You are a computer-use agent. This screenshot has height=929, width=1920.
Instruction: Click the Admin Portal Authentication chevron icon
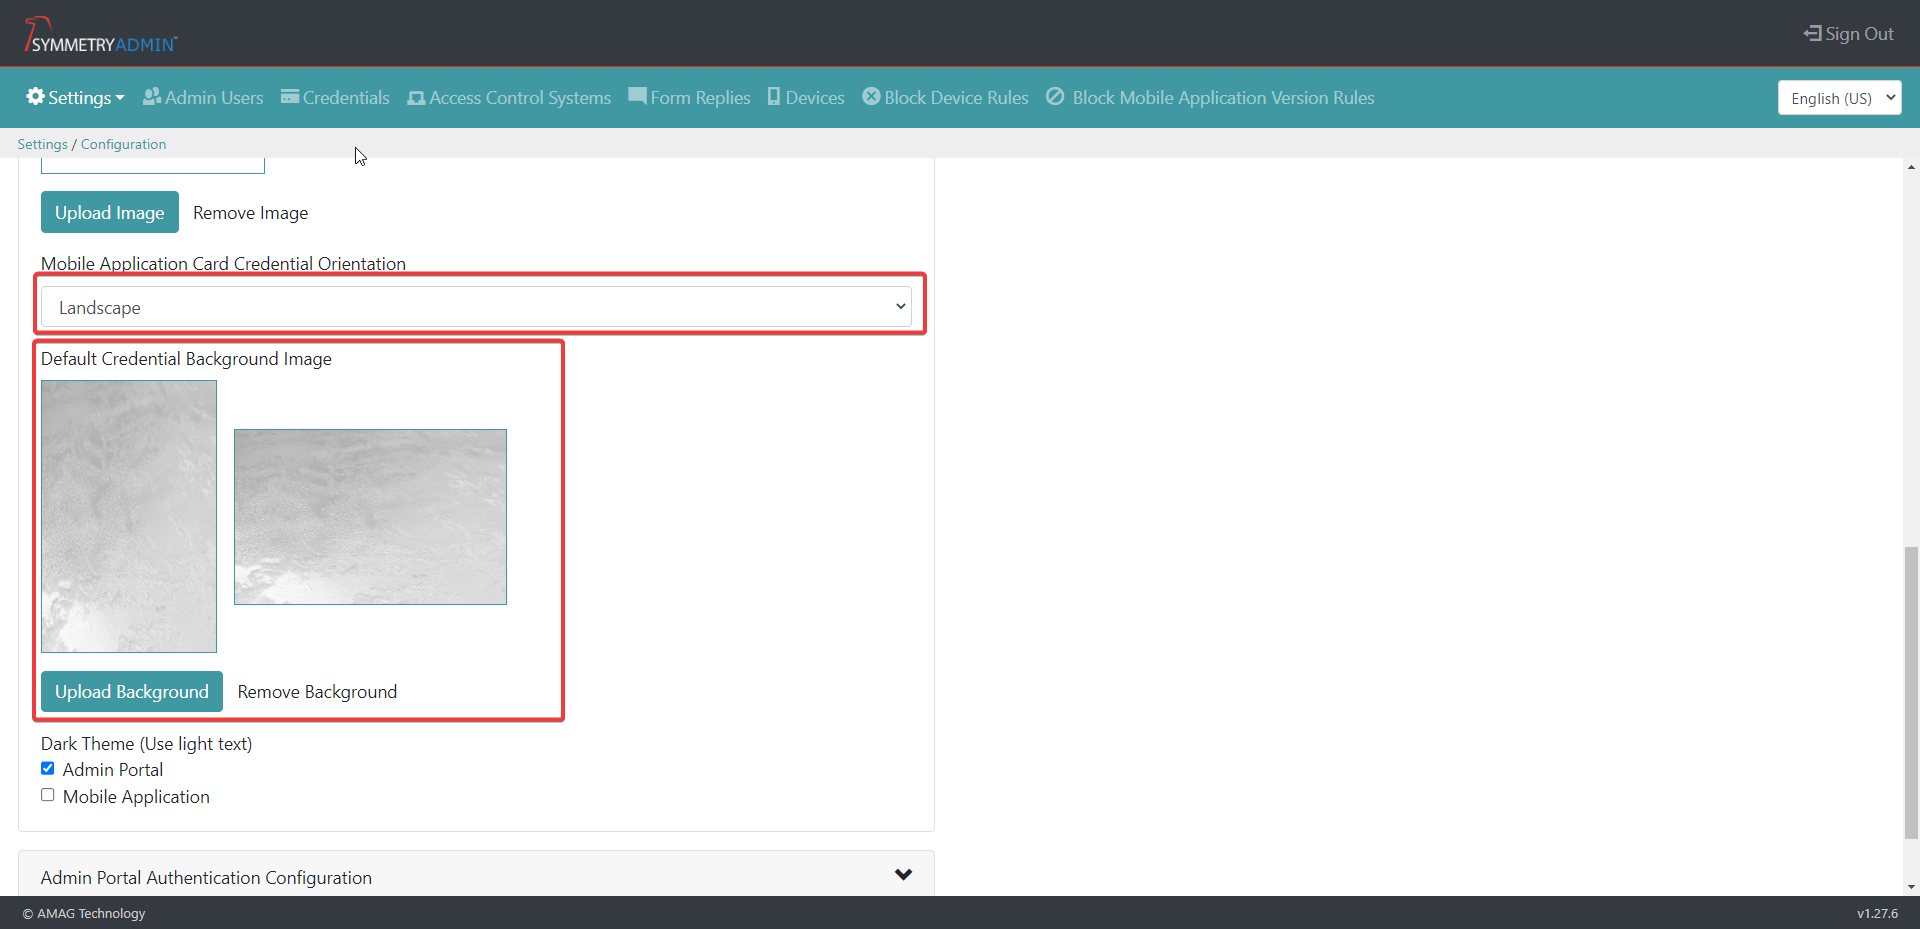tap(903, 874)
